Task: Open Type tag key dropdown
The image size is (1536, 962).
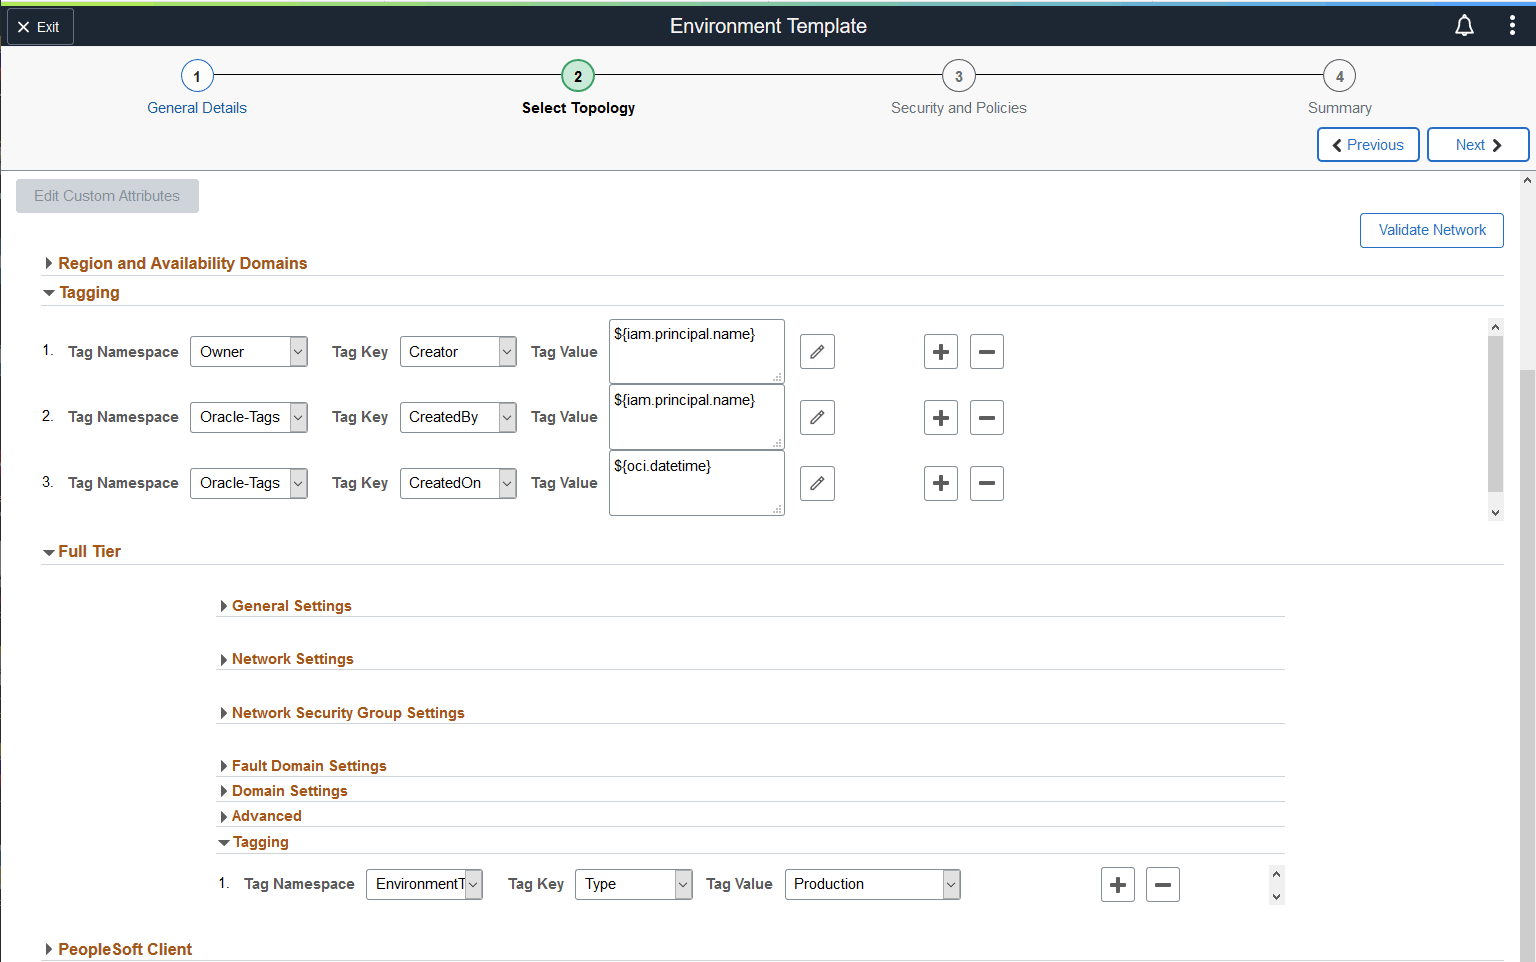Action: [633, 884]
